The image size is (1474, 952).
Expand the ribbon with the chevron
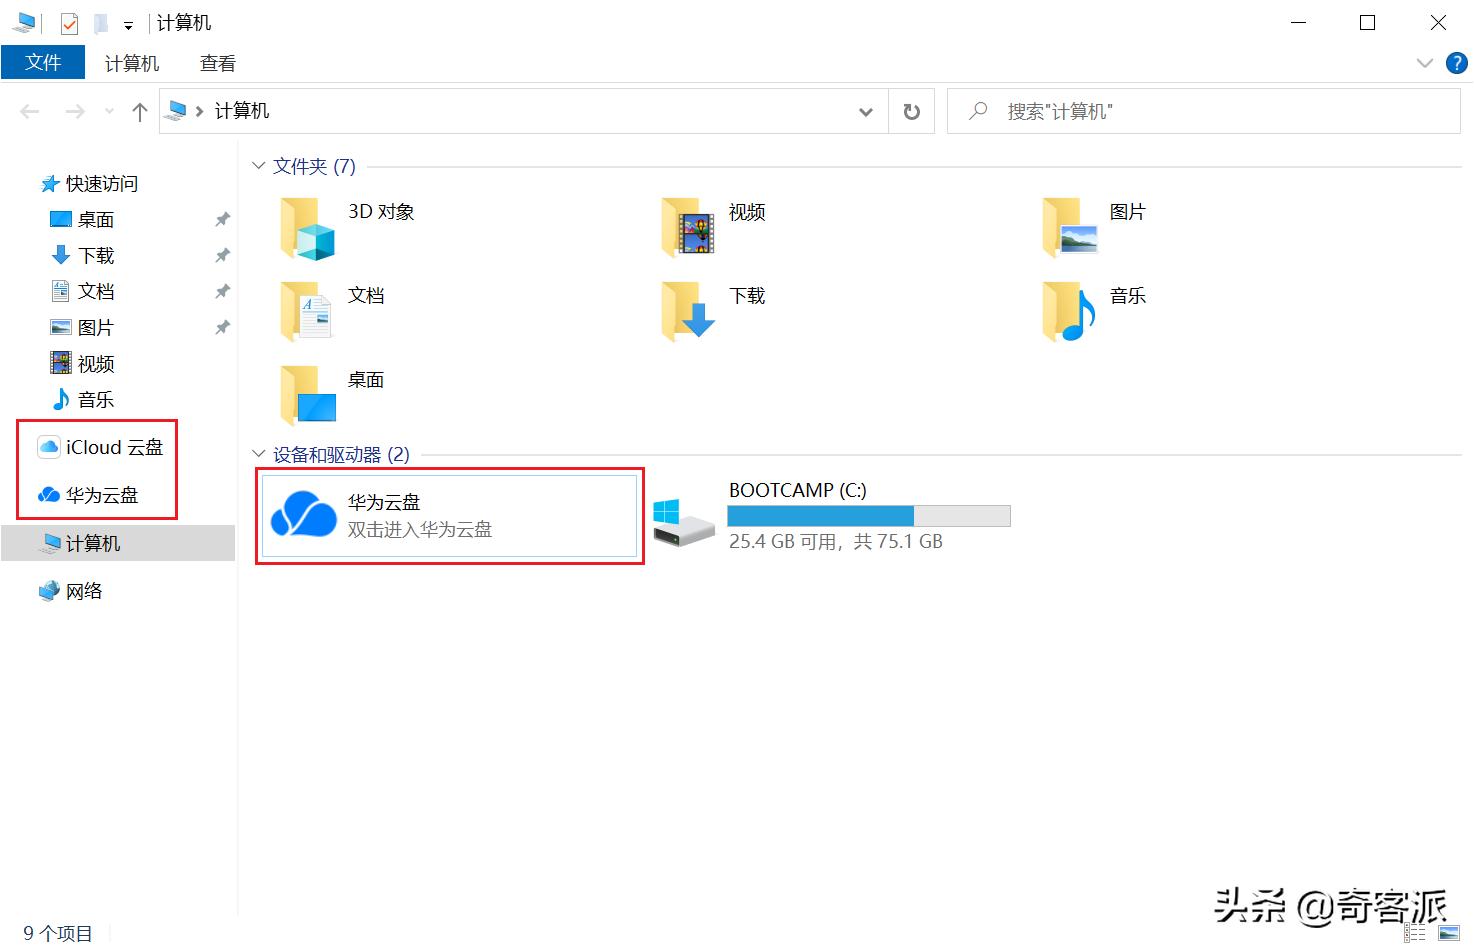tap(1425, 64)
